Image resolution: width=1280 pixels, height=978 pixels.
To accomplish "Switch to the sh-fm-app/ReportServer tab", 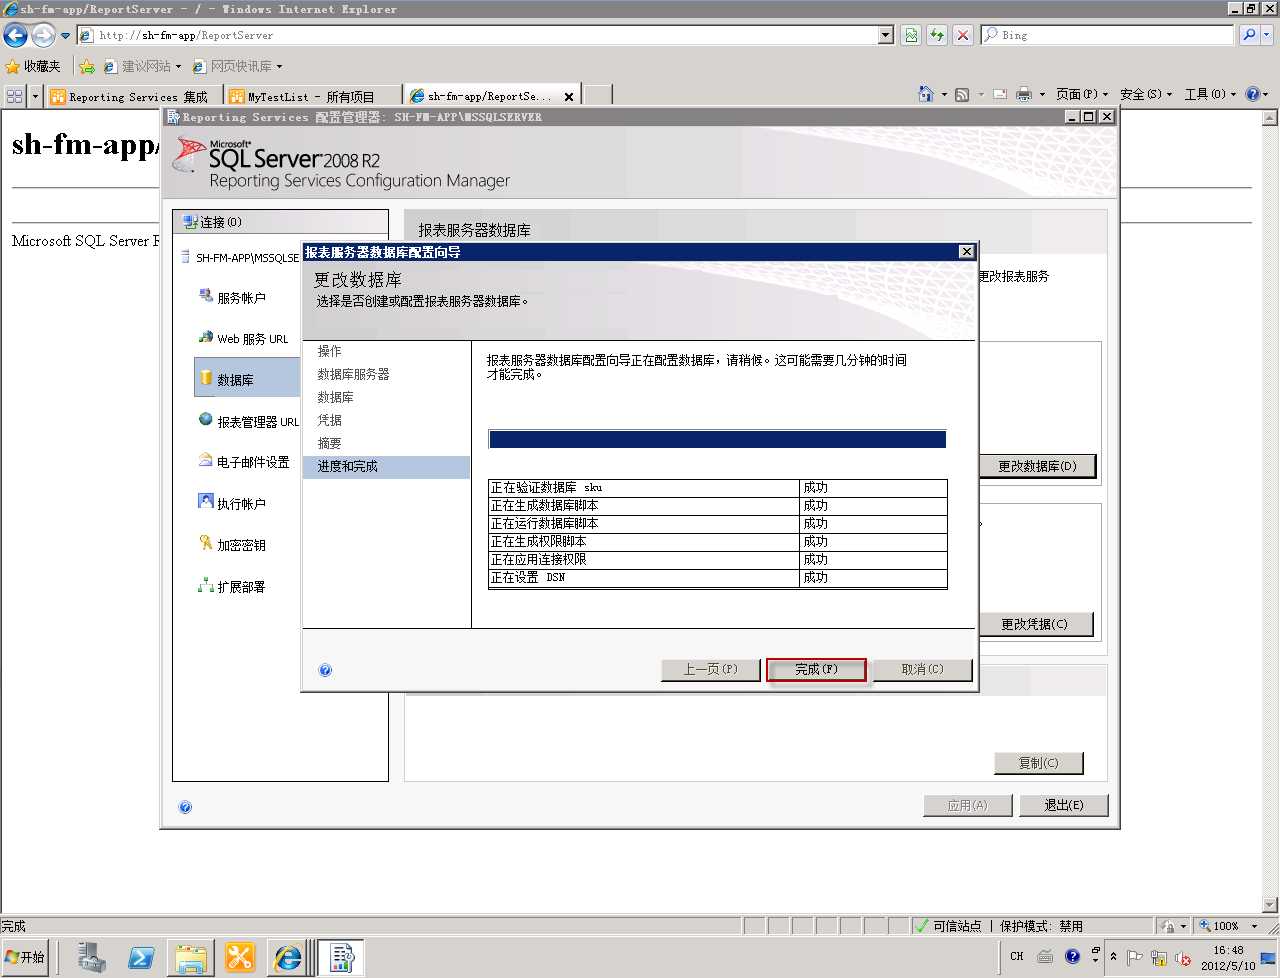I will pos(490,96).
